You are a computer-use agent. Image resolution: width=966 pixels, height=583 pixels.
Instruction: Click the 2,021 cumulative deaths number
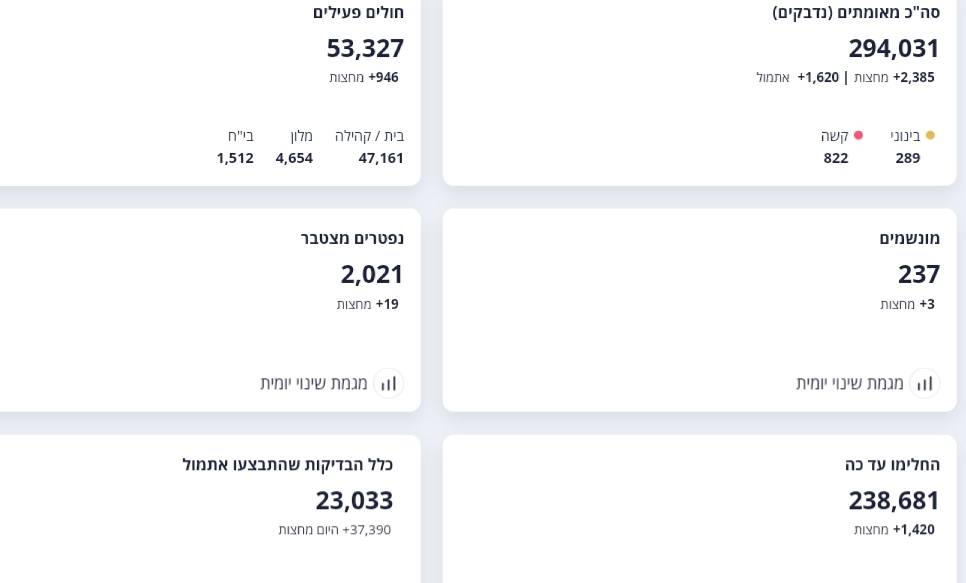click(371, 273)
